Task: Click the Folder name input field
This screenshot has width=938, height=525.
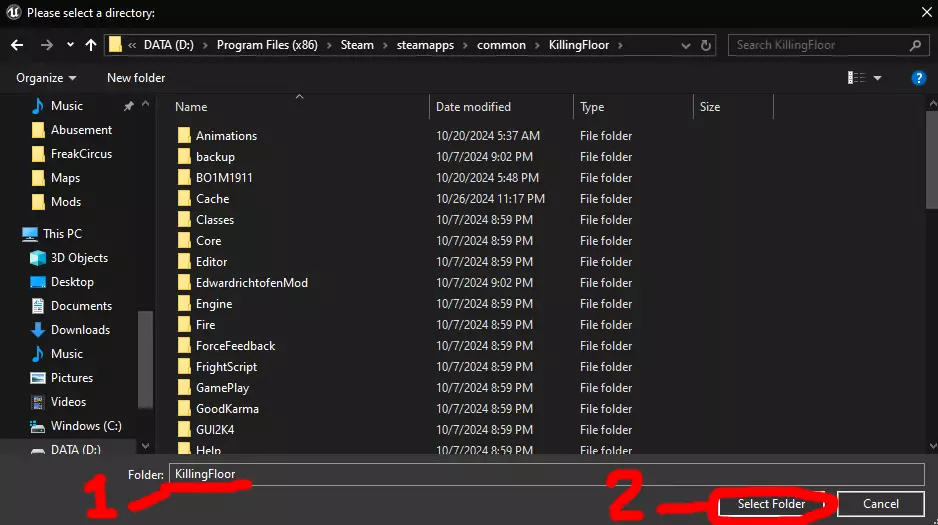Action: [x=547, y=474]
